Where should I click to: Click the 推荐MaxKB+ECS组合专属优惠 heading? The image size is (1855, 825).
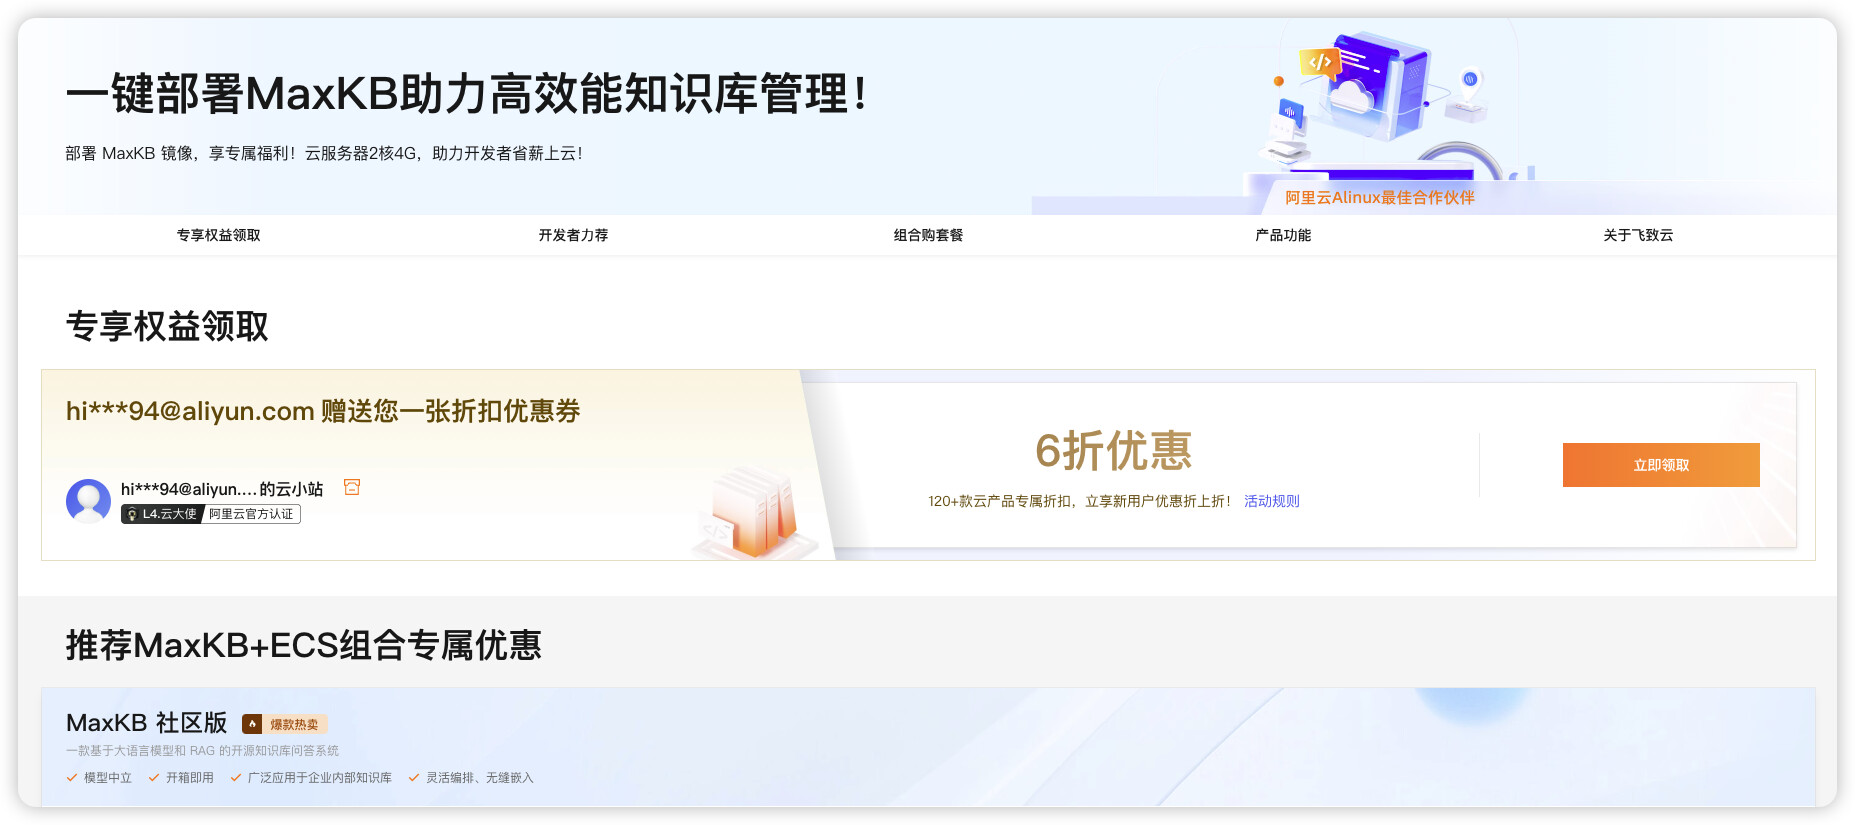tap(304, 645)
